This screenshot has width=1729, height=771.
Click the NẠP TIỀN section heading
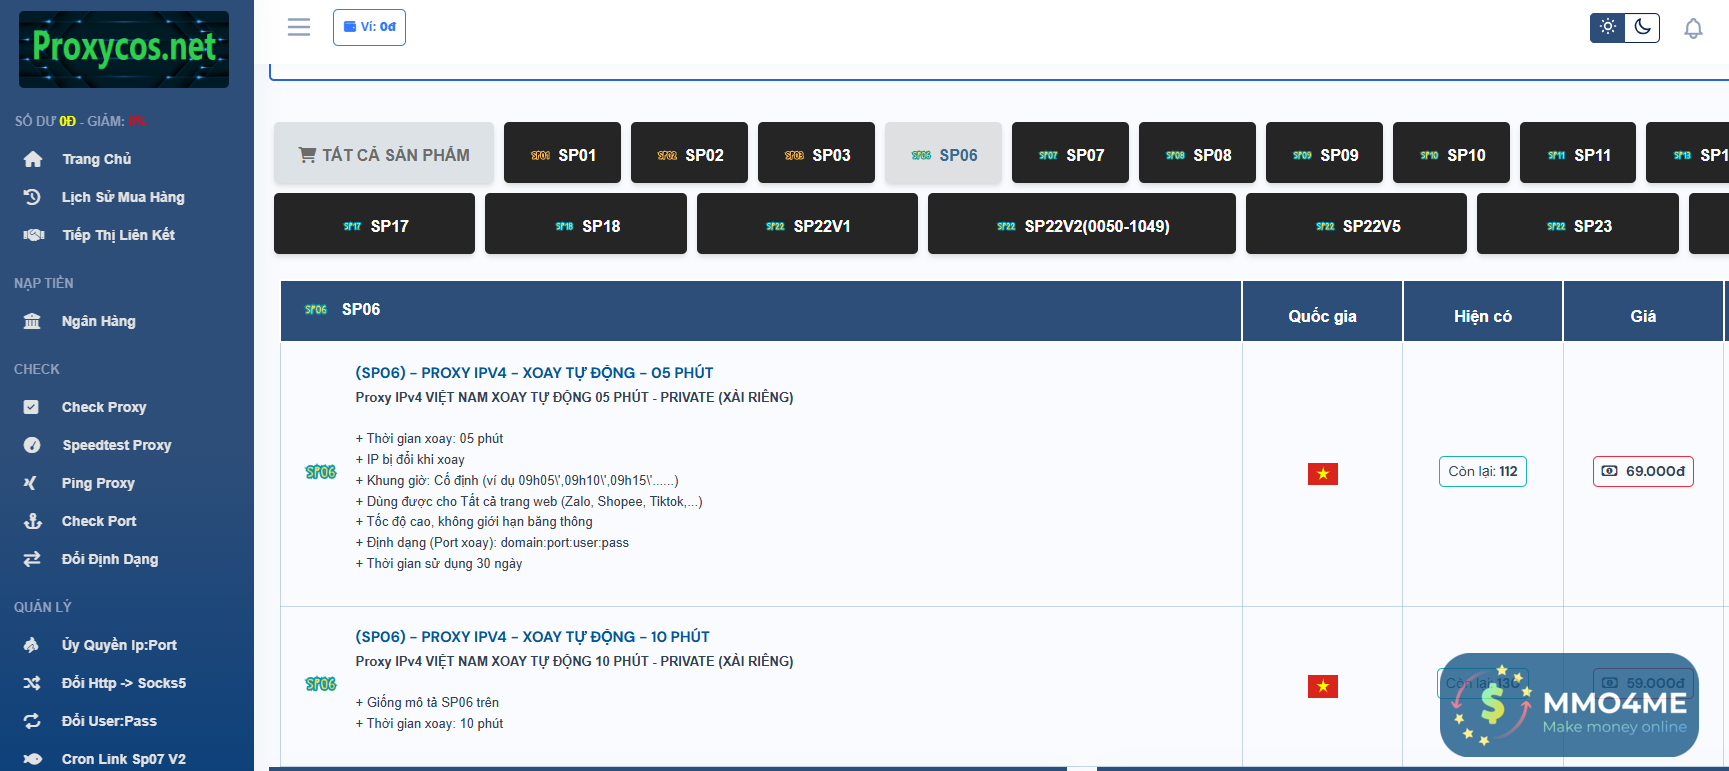(x=44, y=283)
